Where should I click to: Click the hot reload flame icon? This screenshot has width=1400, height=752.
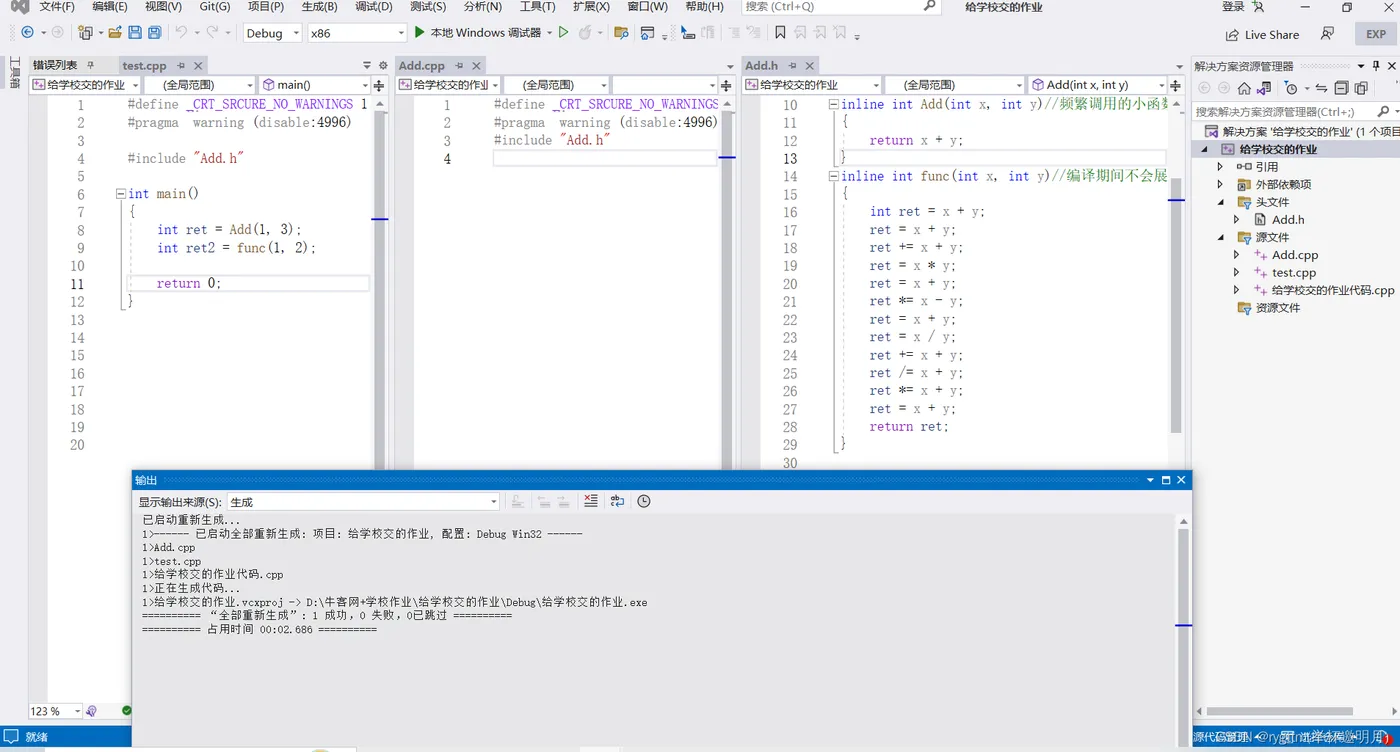tap(585, 33)
